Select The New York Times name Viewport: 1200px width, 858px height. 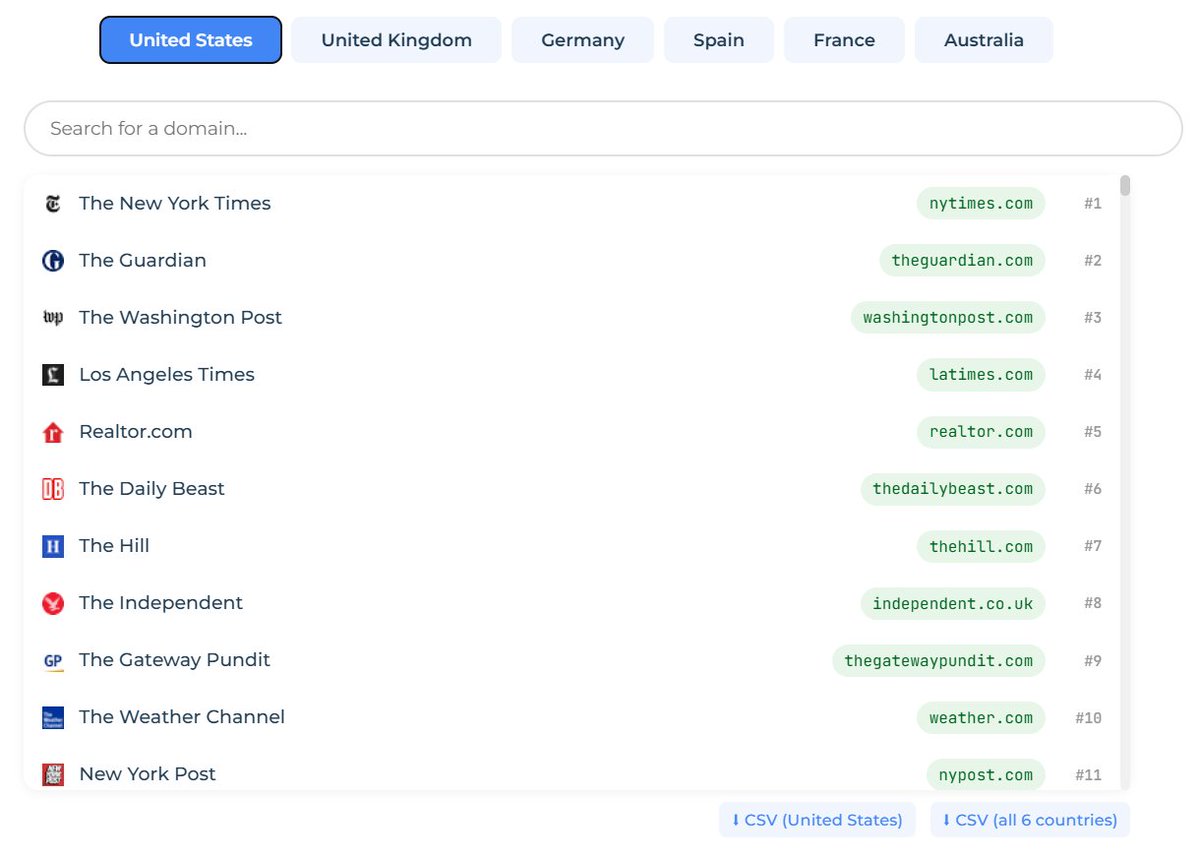point(175,203)
